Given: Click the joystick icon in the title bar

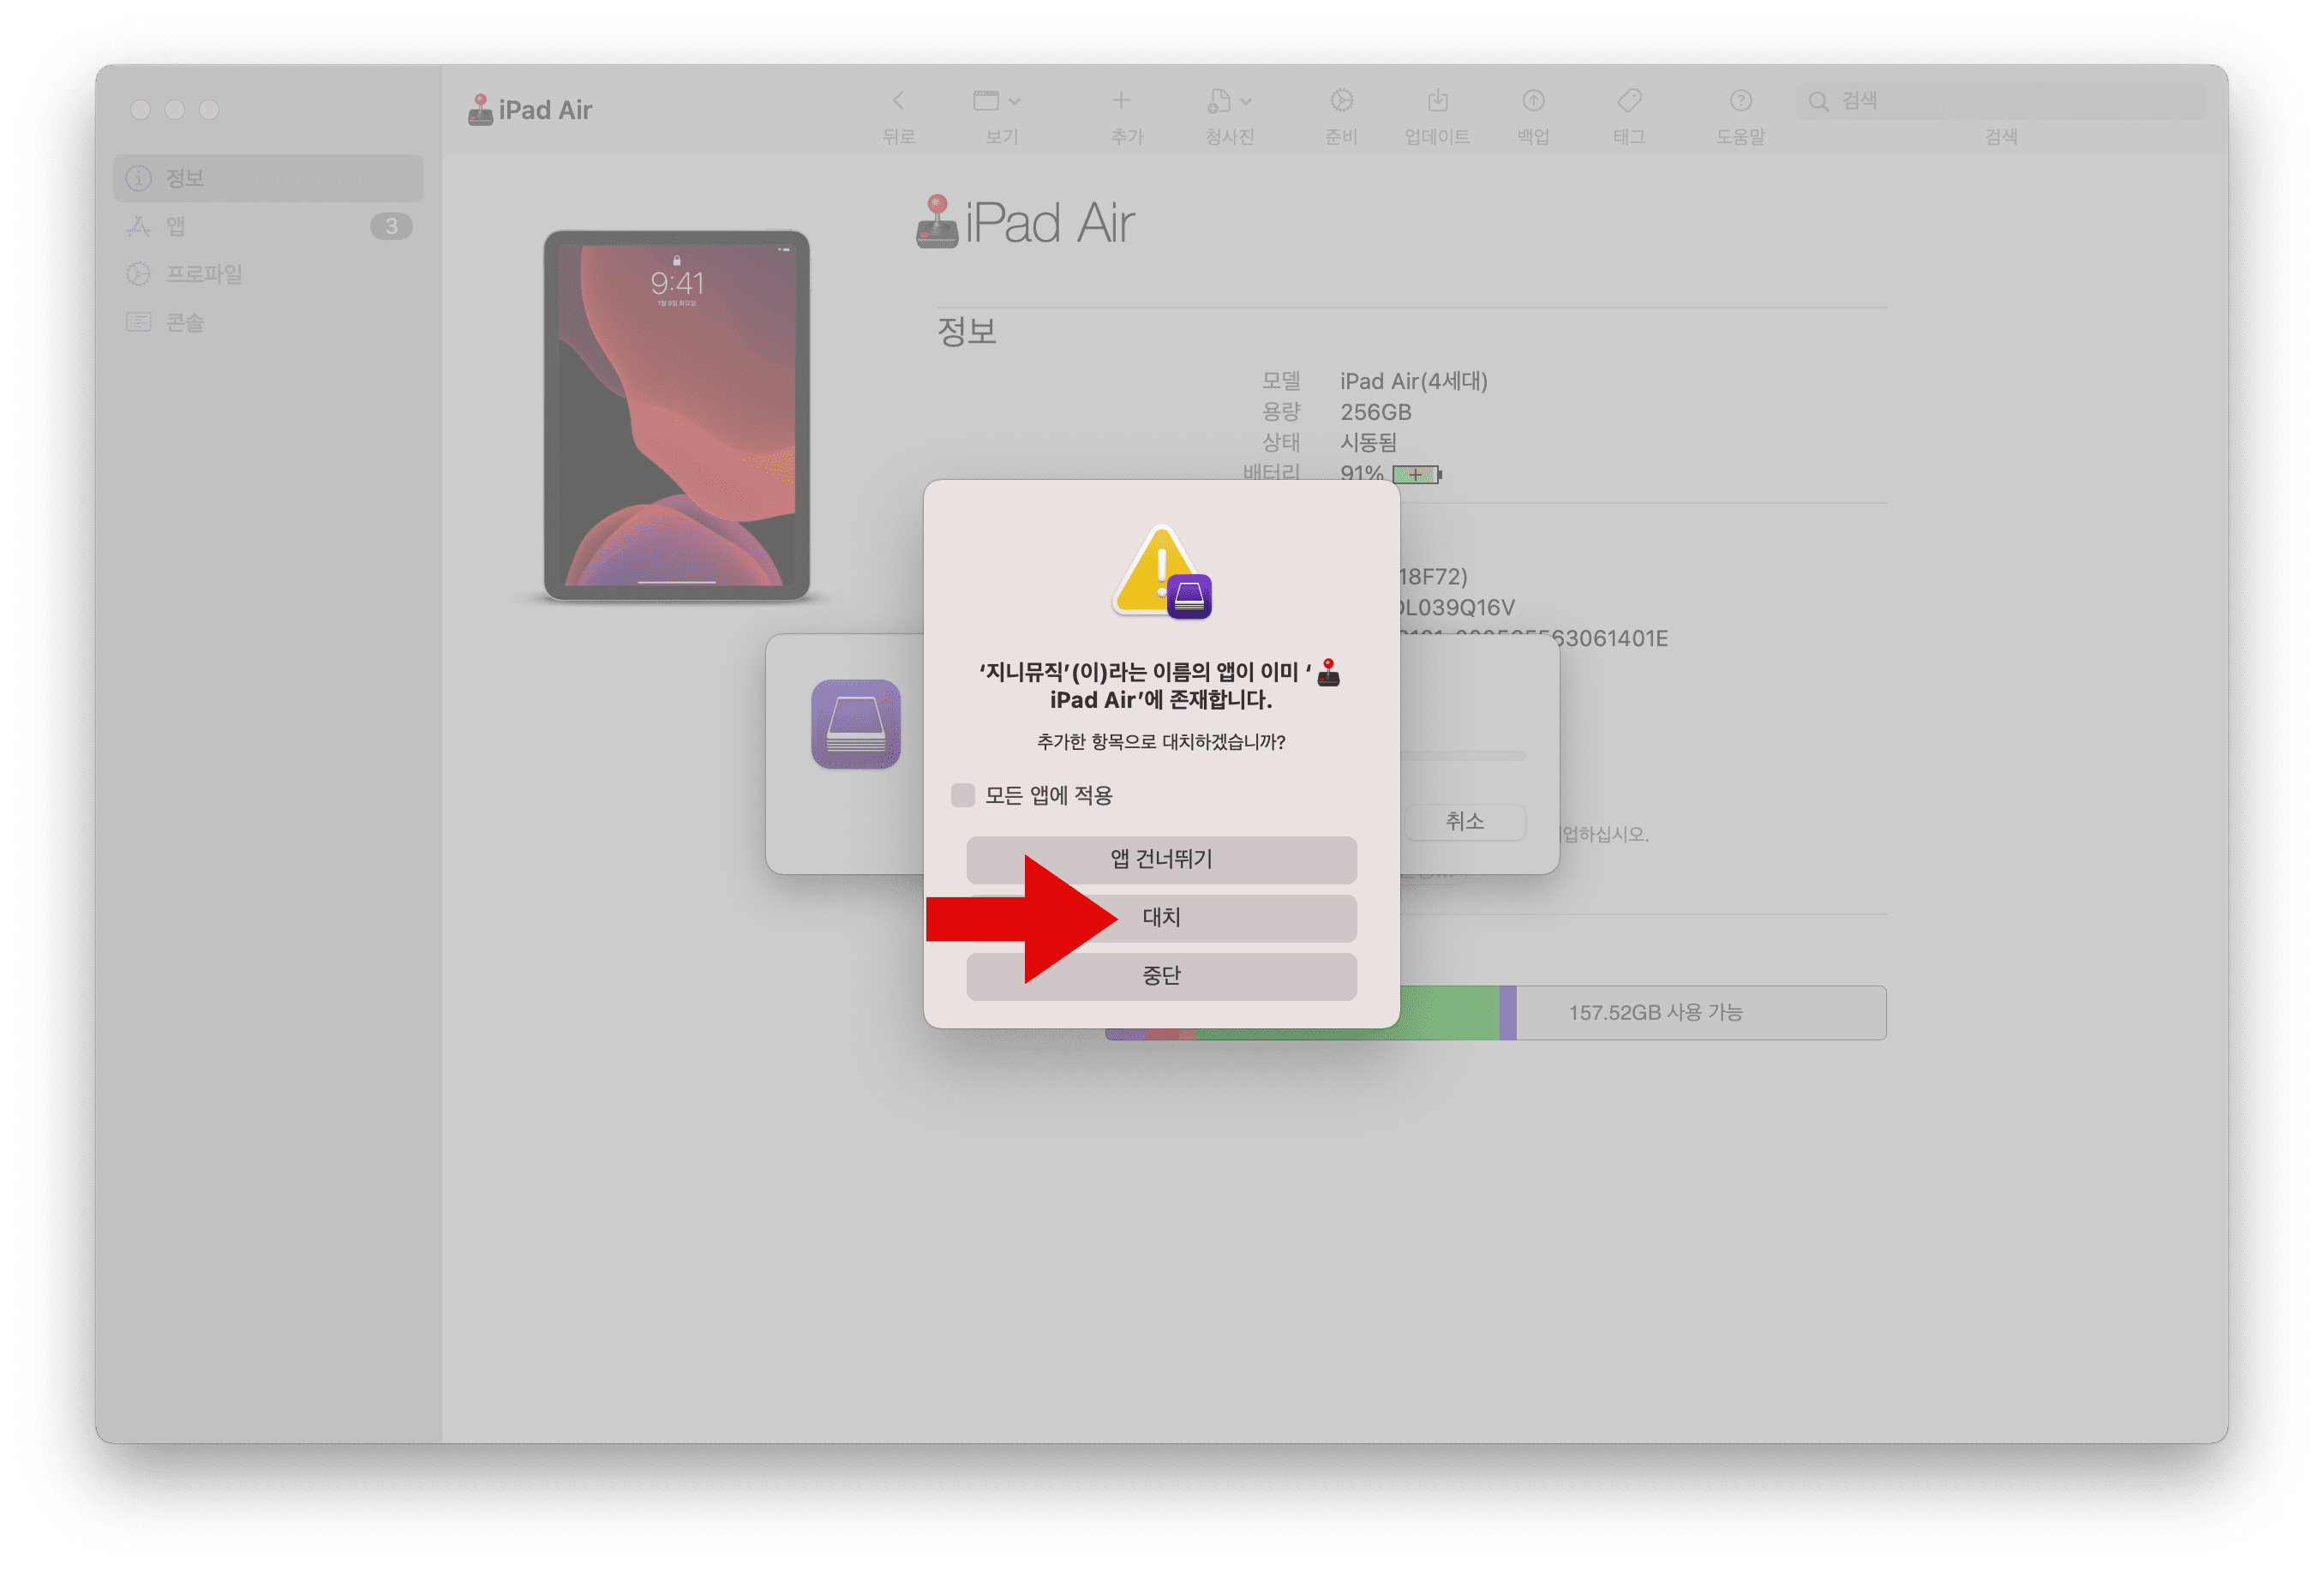Looking at the screenshot, I should pos(480,109).
